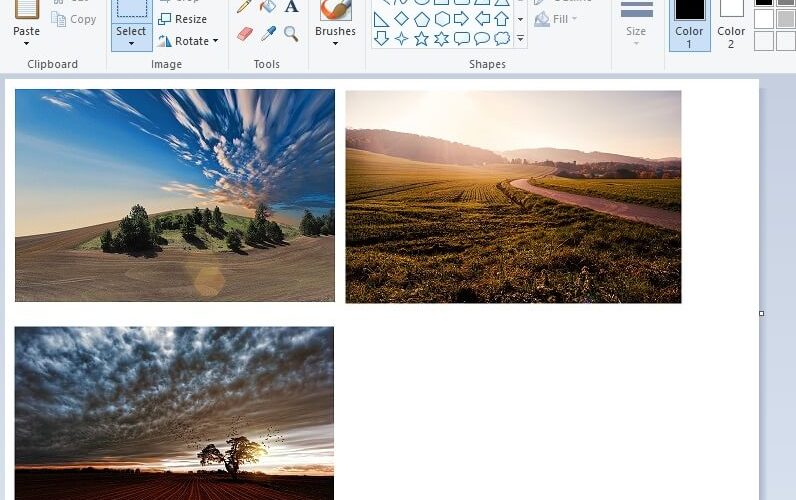This screenshot has width=796, height=500.
Task: Choose the pentagon shape
Action: coord(422,19)
